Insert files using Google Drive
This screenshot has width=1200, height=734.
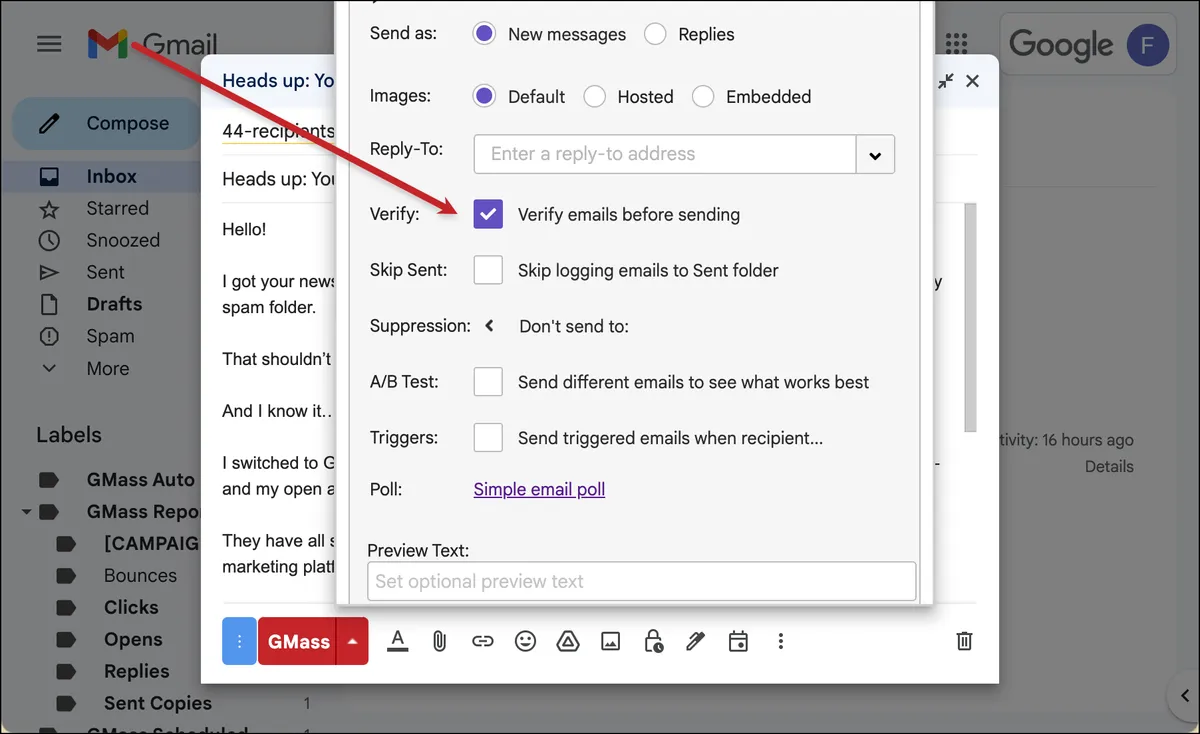tap(568, 641)
